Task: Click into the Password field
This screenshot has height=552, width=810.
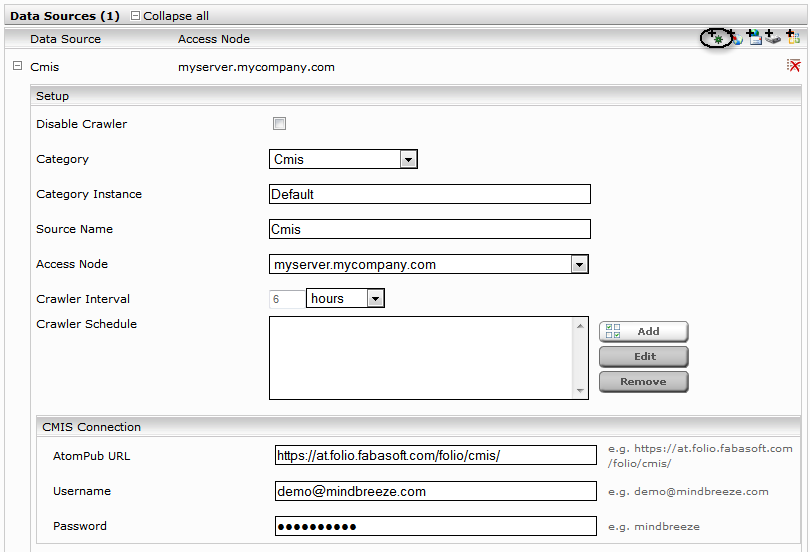Action: pyautogui.click(x=435, y=526)
